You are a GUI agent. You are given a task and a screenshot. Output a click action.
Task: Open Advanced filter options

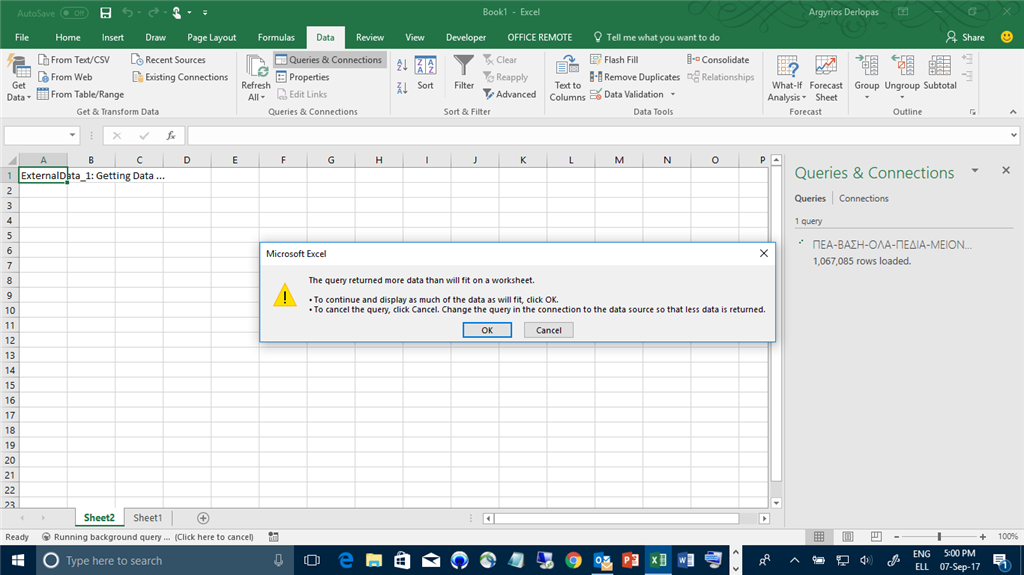[x=509, y=94]
